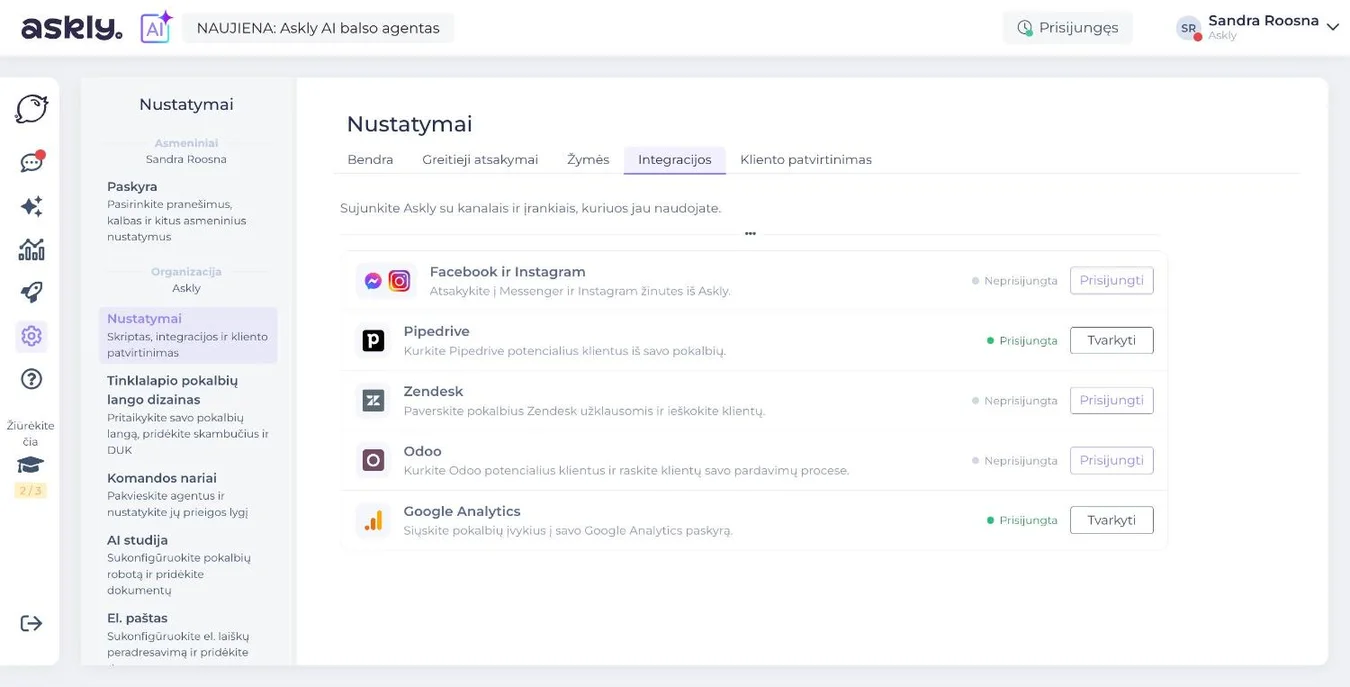Open Paskyra in the settings menu
Viewport: 1350px width, 687px height.
point(187,211)
